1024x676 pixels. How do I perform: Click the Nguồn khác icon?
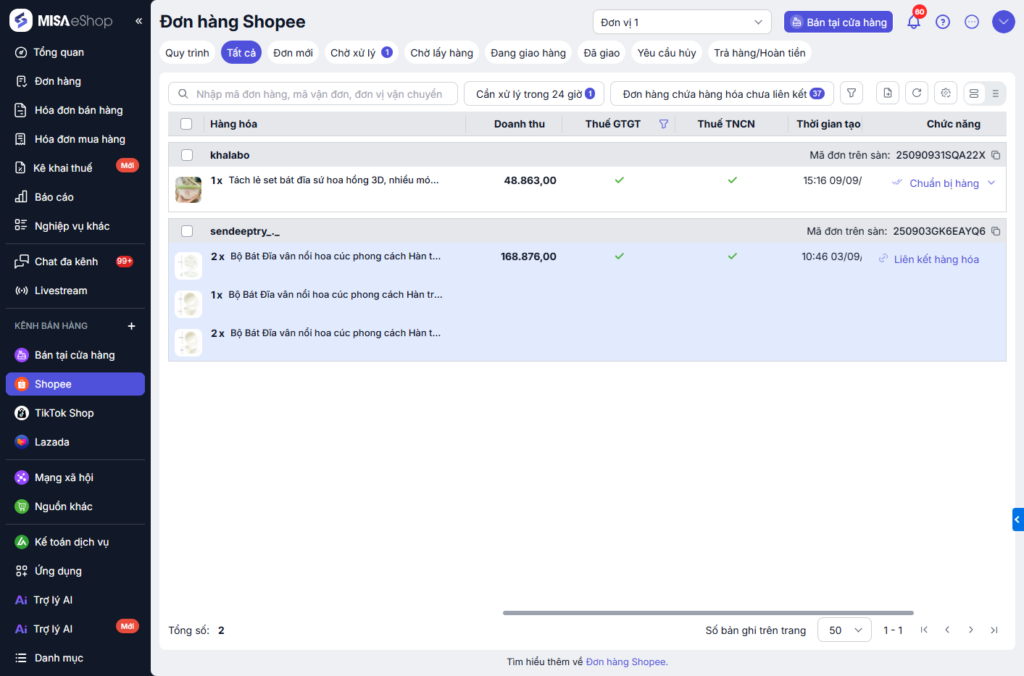click(x=22, y=506)
